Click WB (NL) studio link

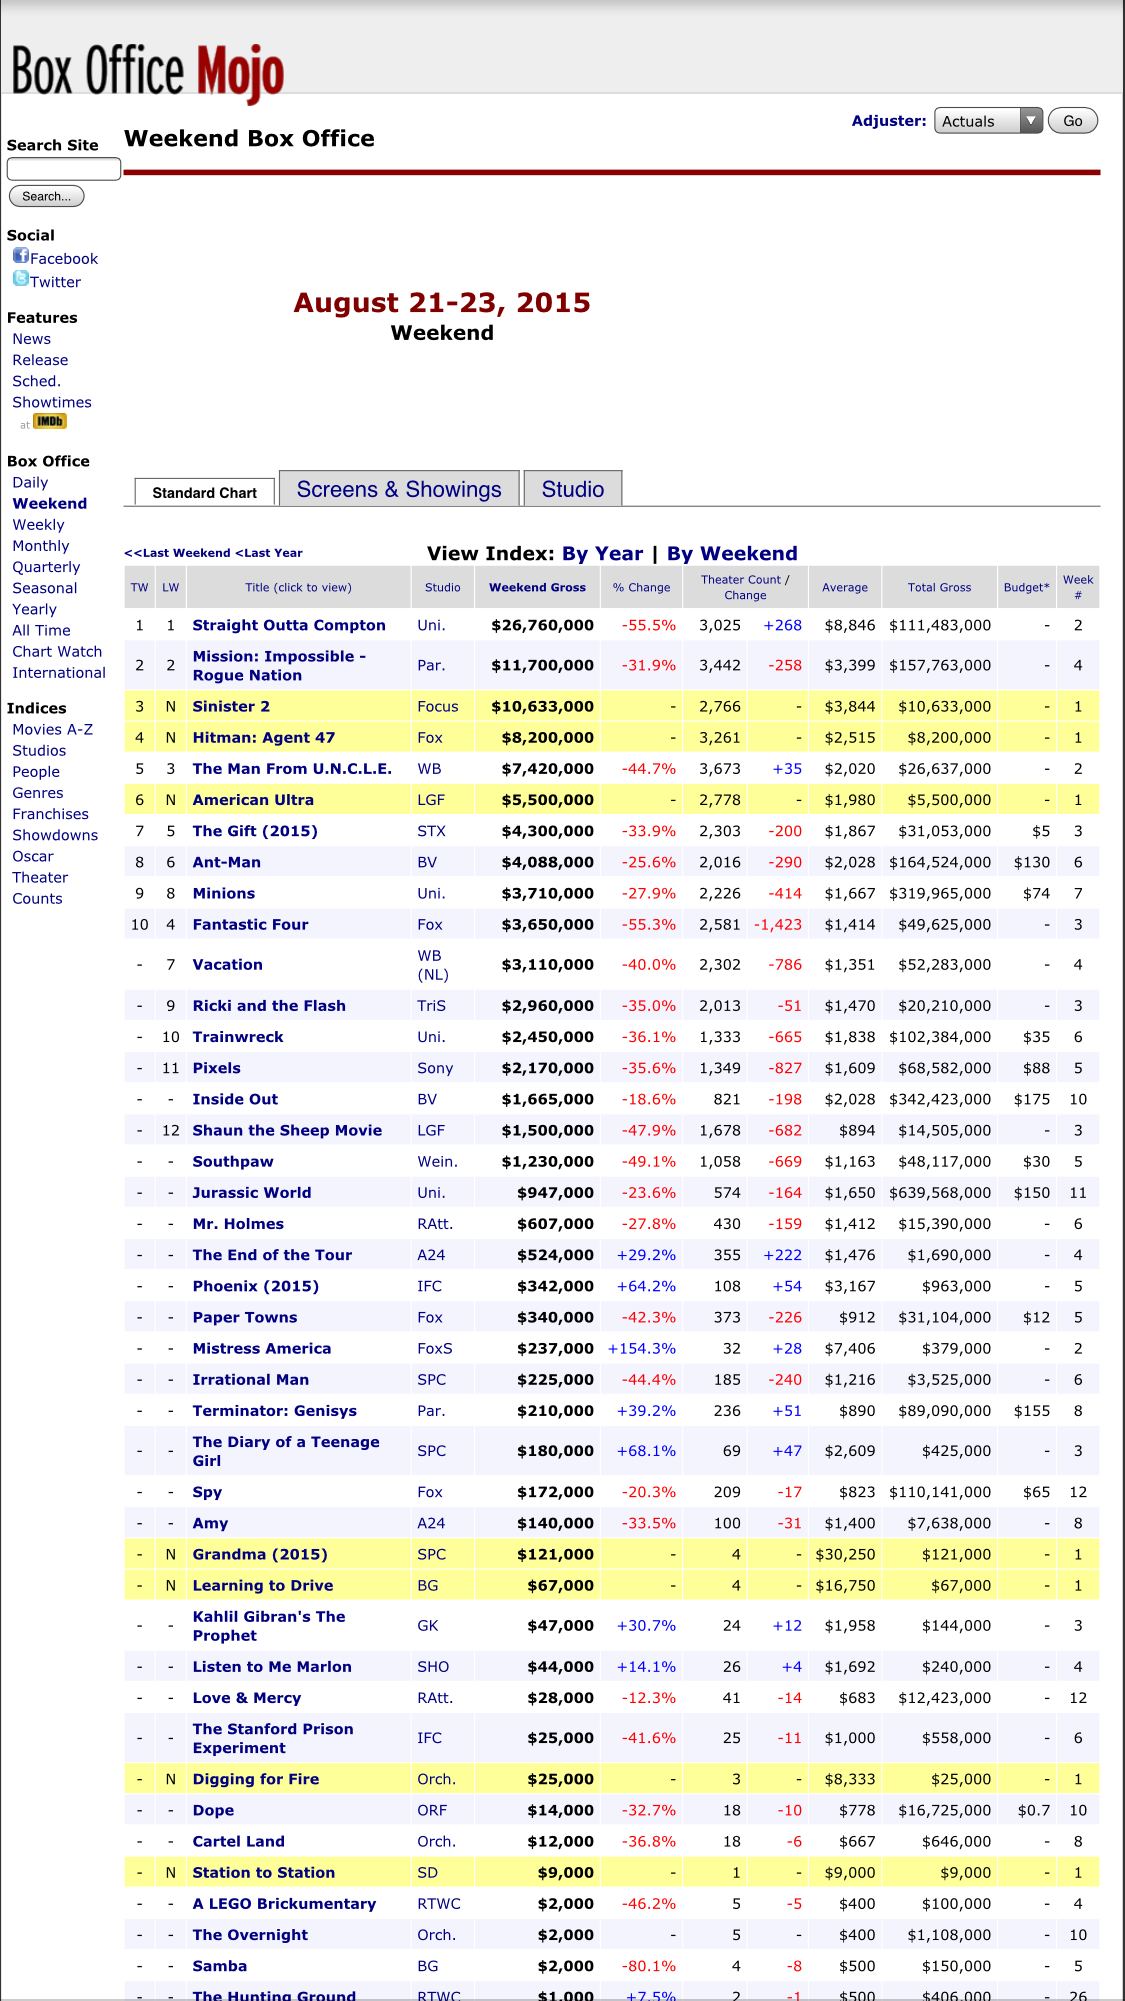coord(433,965)
